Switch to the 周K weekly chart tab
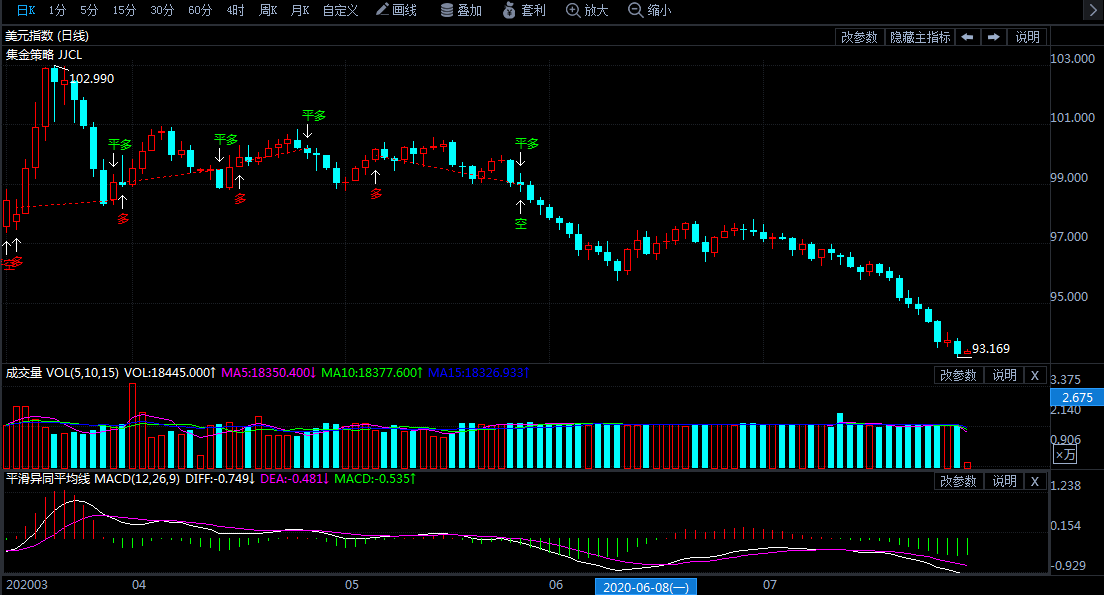Viewport: 1104px width, 595px height. tap(267, 10)
